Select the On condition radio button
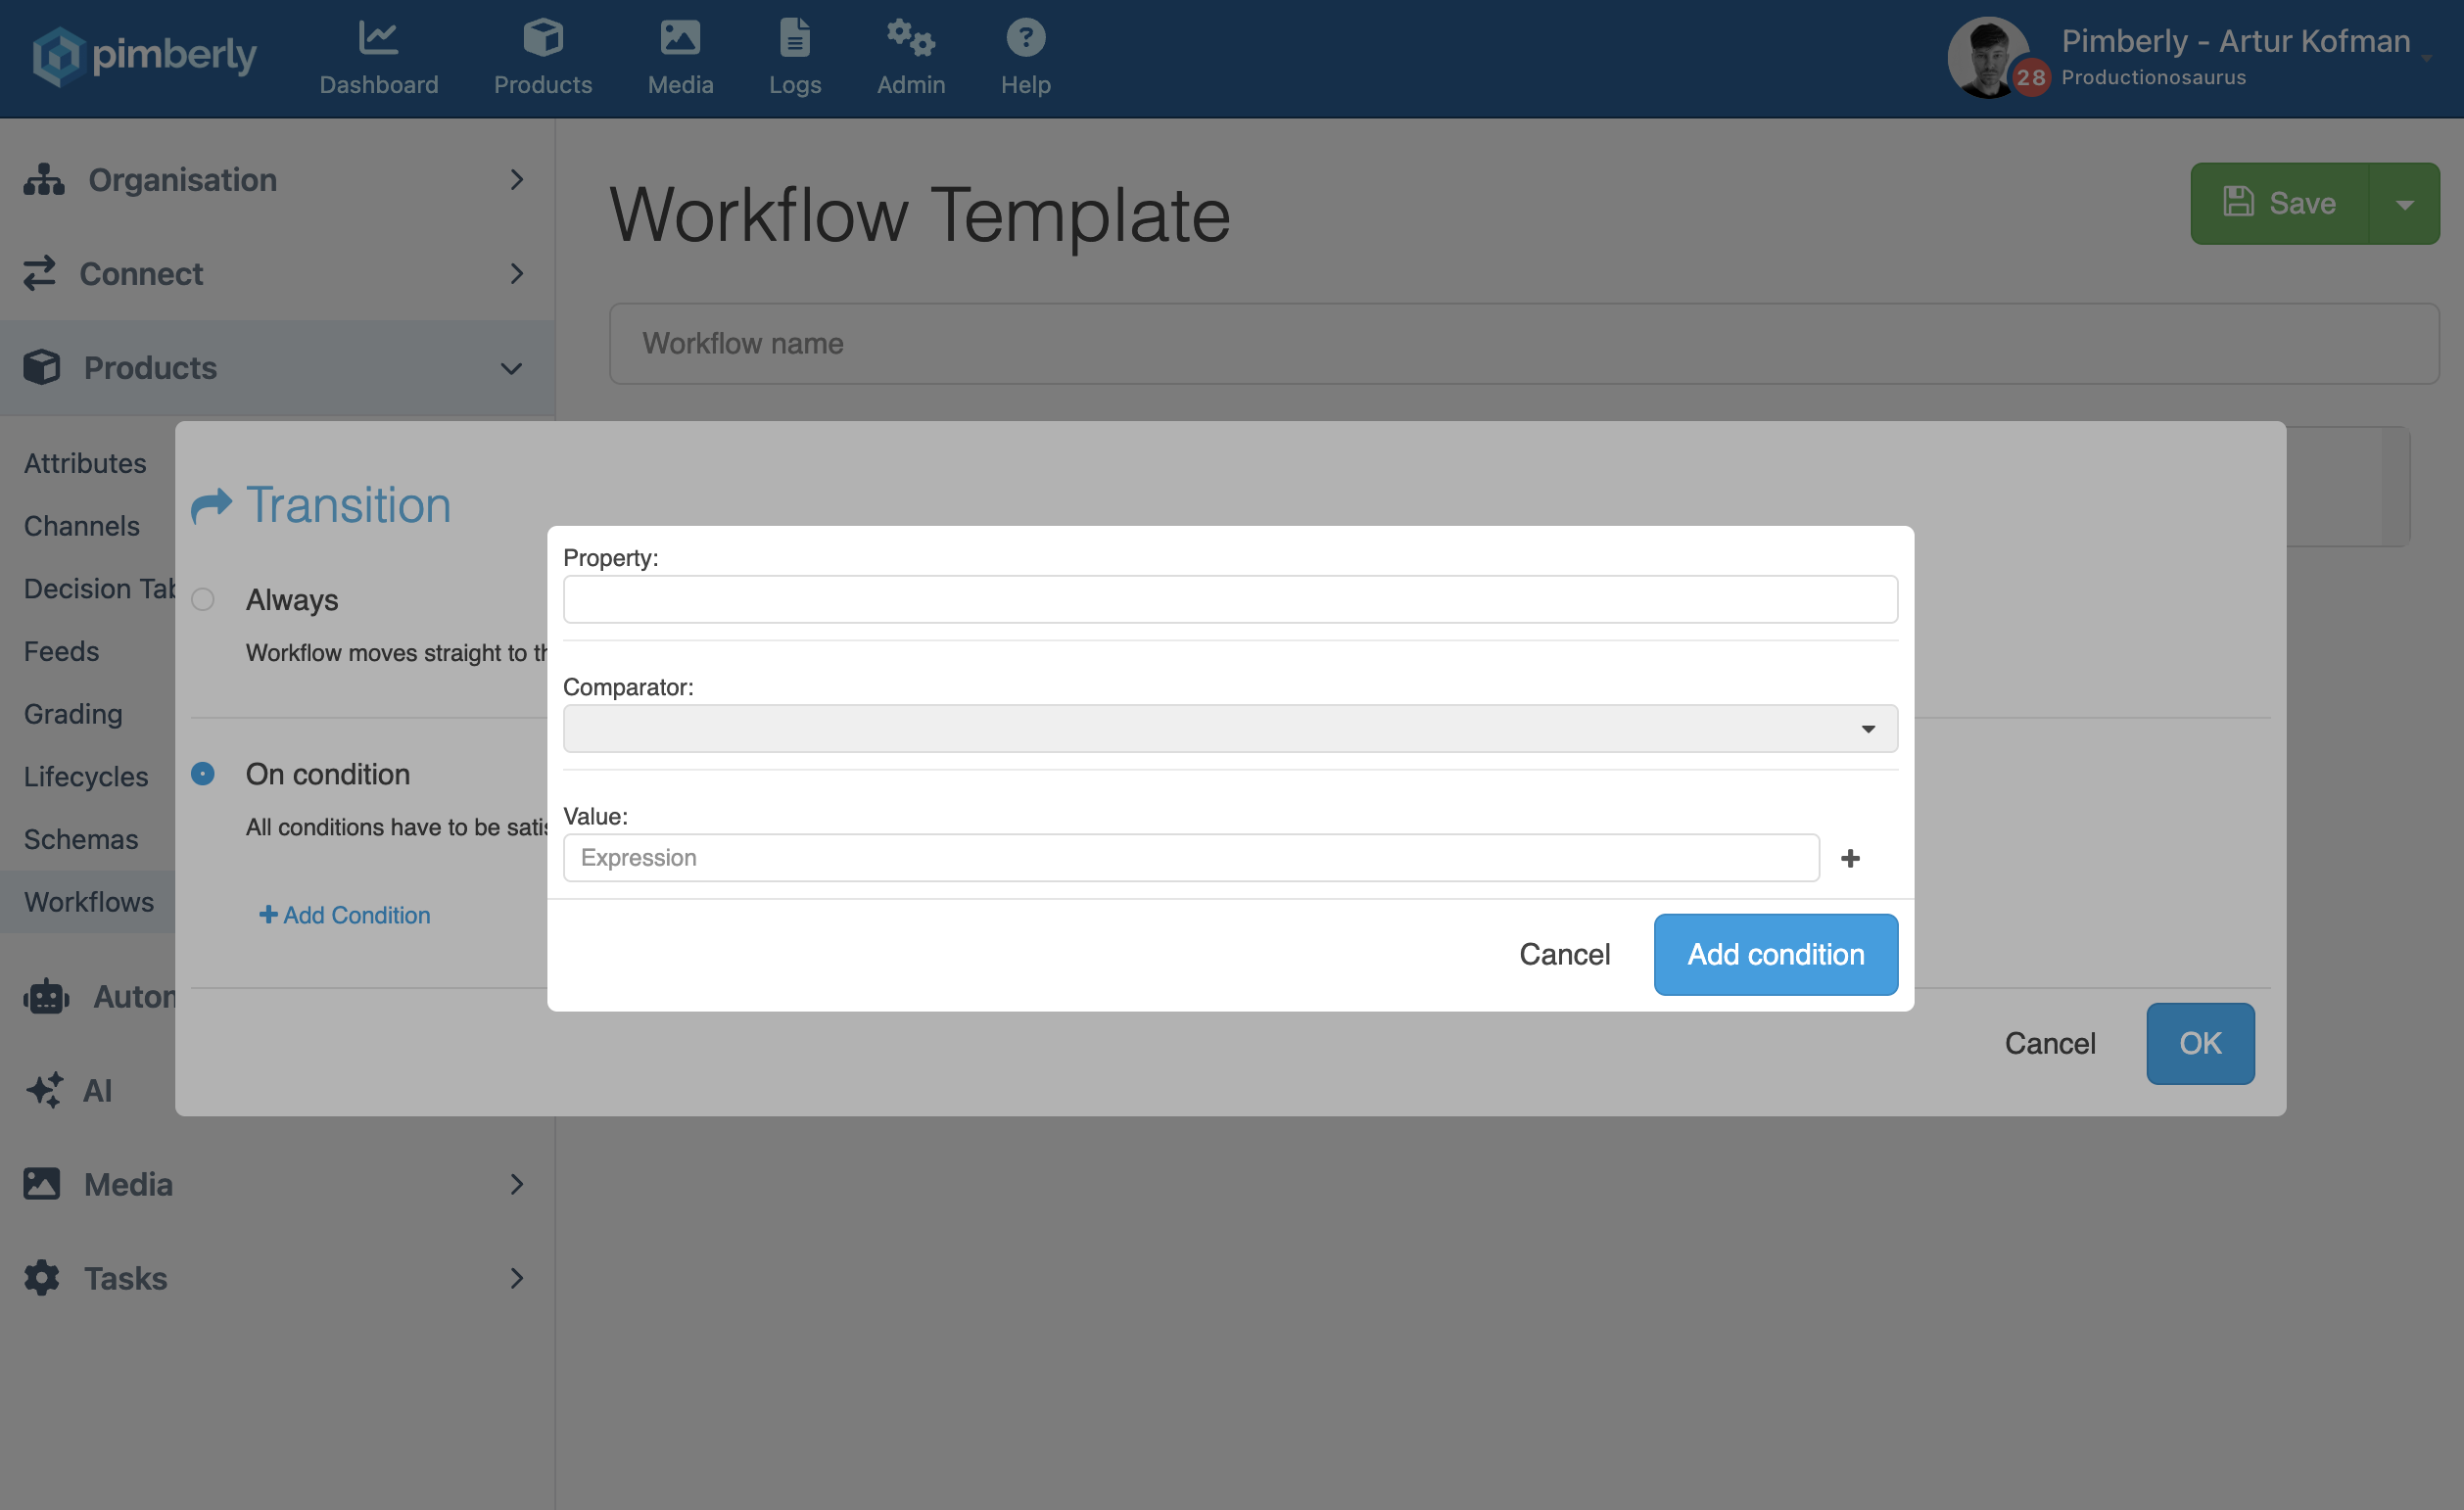 click(x=203, y=774)
